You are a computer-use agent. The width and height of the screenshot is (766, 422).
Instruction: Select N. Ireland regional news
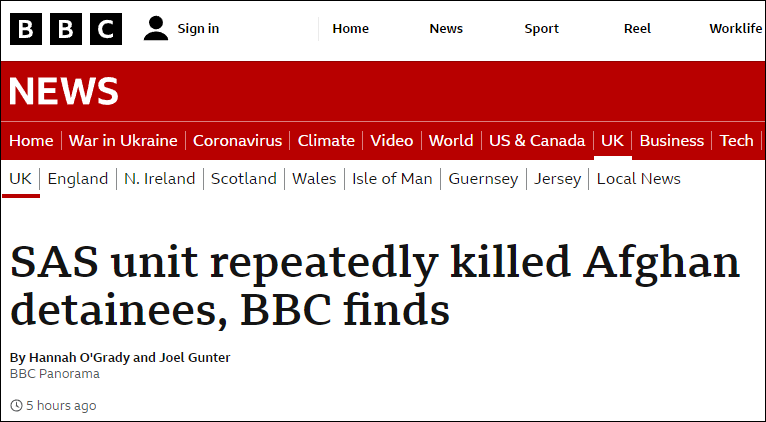(159, 179)
